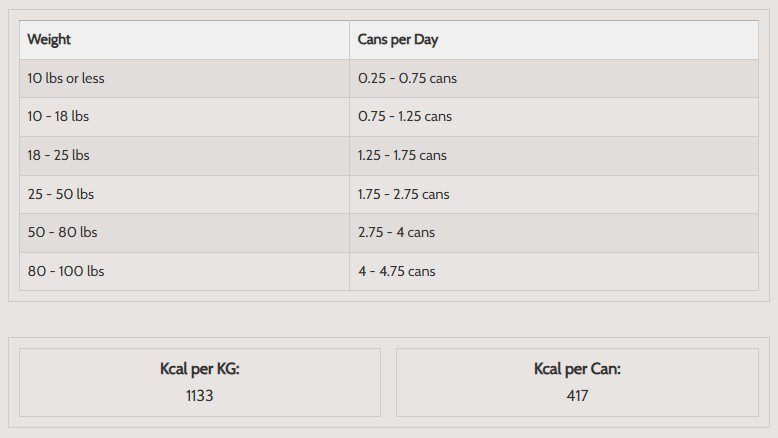Click the 1133 kcal value
778x438 pixels.
pos(200,395)
